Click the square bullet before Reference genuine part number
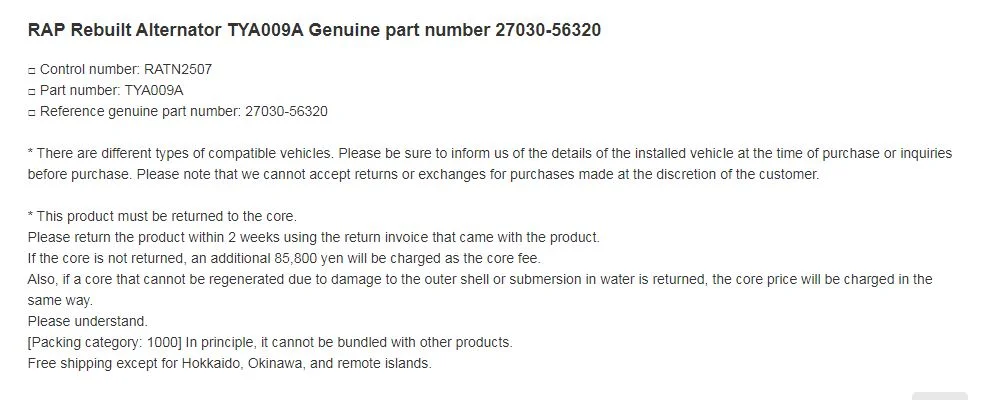995x400 pixels. tap(32, 112)
